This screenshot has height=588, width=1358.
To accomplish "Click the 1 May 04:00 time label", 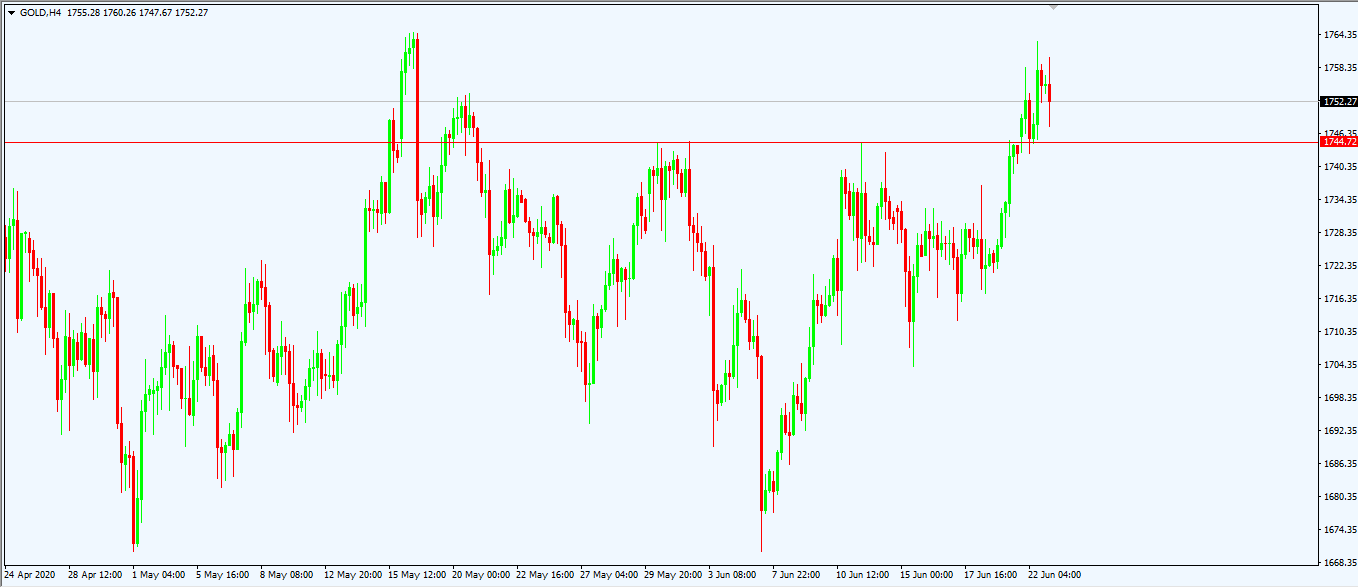I will tap(158, 576).
